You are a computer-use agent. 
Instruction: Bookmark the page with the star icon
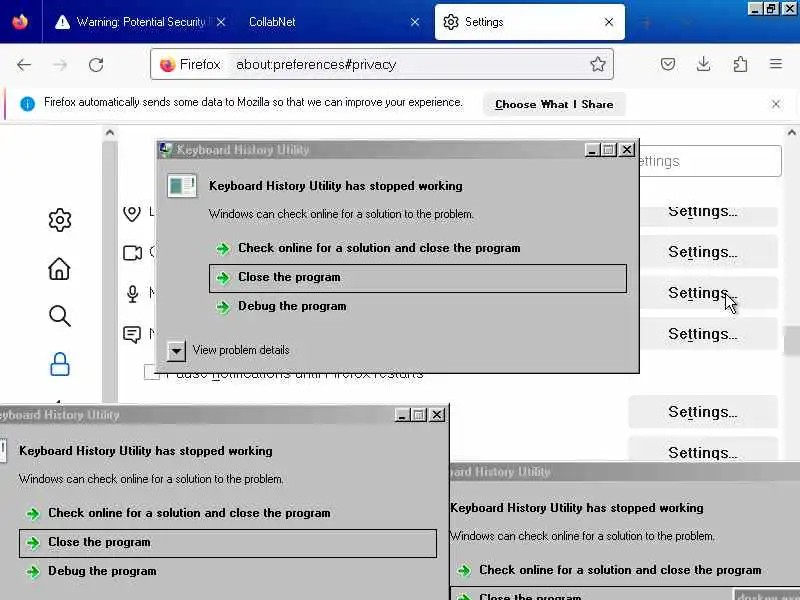click(597, 64)
